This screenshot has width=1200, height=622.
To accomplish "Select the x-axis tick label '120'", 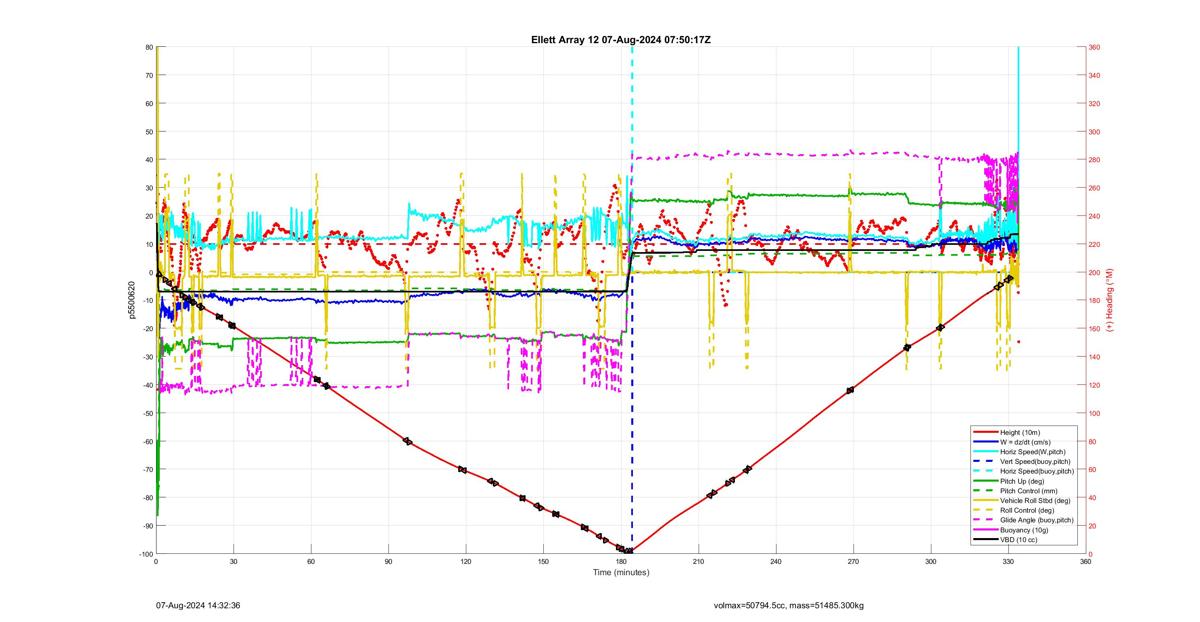I will click(465, 562).
